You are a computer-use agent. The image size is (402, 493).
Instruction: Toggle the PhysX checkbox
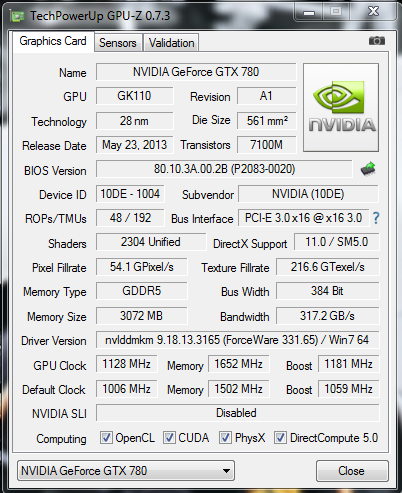point(225,437)
